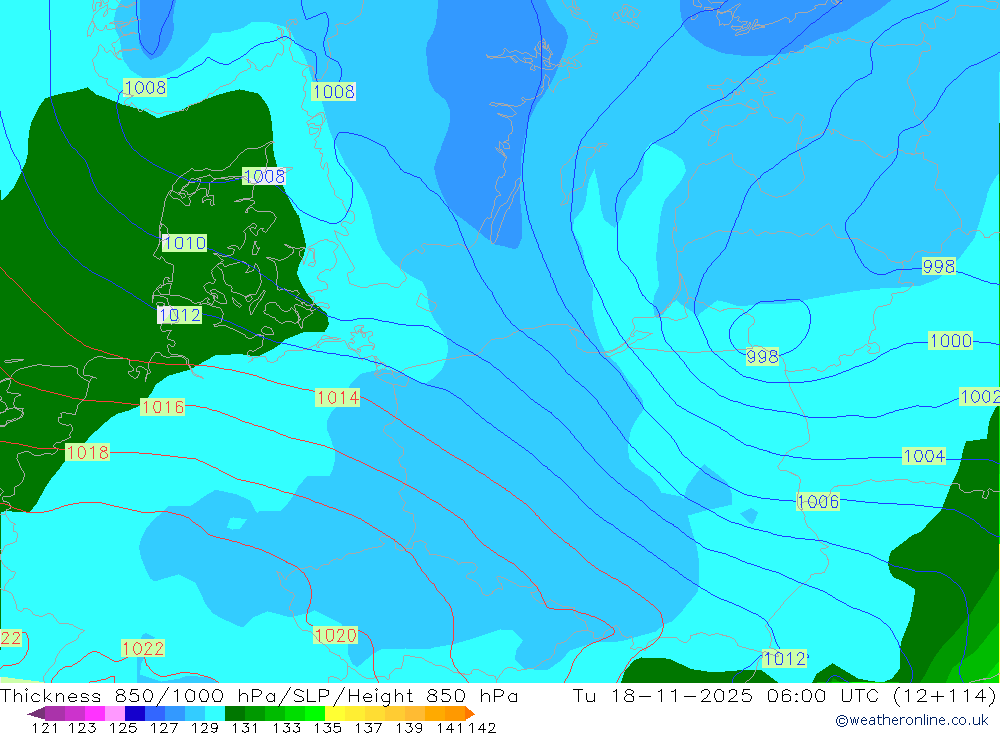
Task: Click the orange arrow tip ending the legend
Action: (470, 713)
